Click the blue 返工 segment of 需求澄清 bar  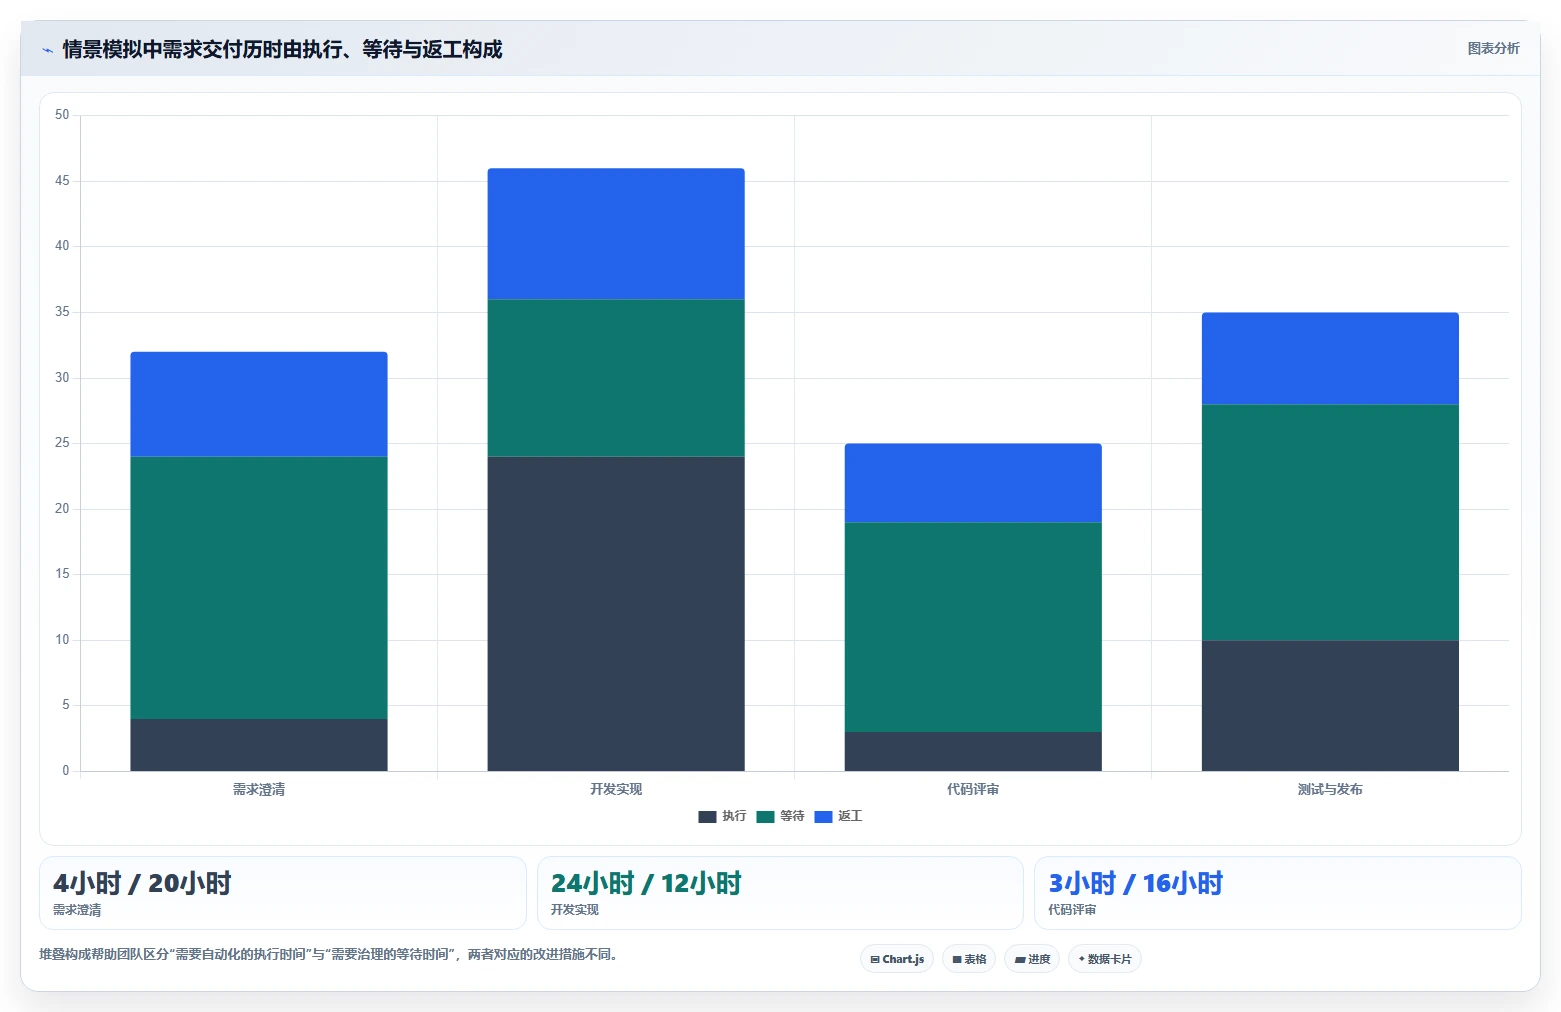click(x=259, y=404)
